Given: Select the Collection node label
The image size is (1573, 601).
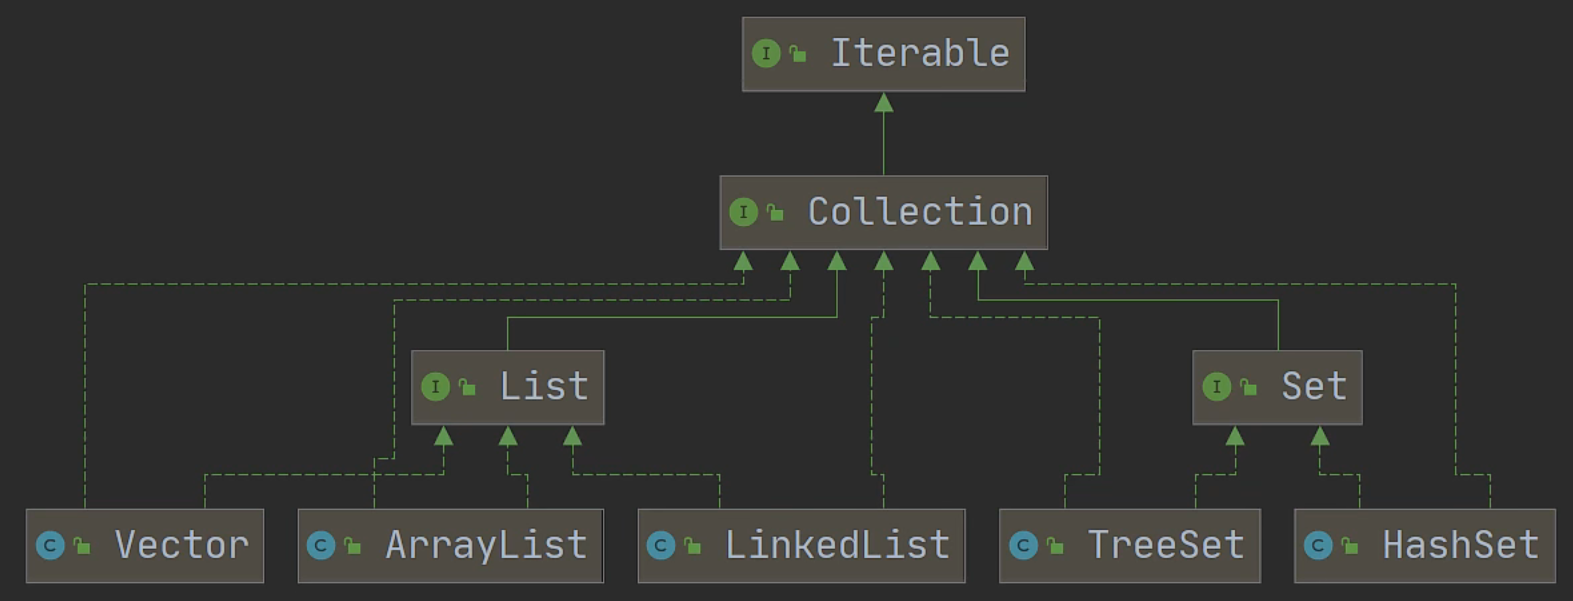Looking at the screenshot, I should coord(920,212).
